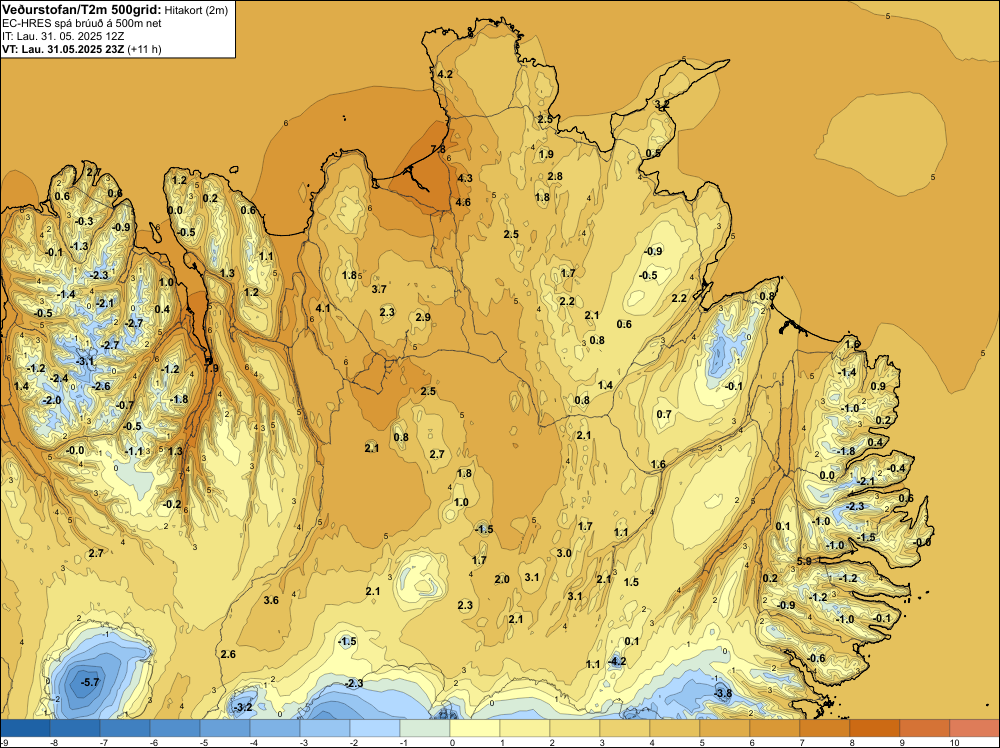This screenshot has width=1000, height=748.
Task: Click the 2.9 temperature value
Action: 423,317
